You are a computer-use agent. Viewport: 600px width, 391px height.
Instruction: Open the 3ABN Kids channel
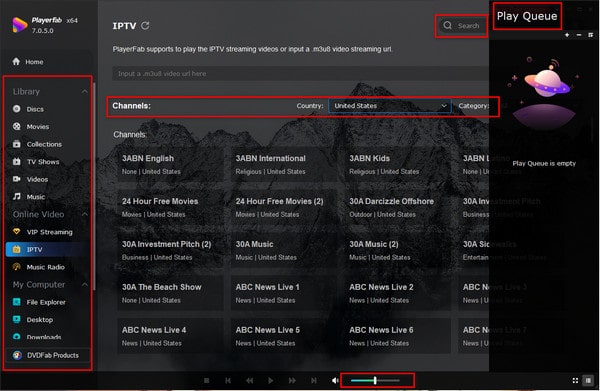coord(397,165)
